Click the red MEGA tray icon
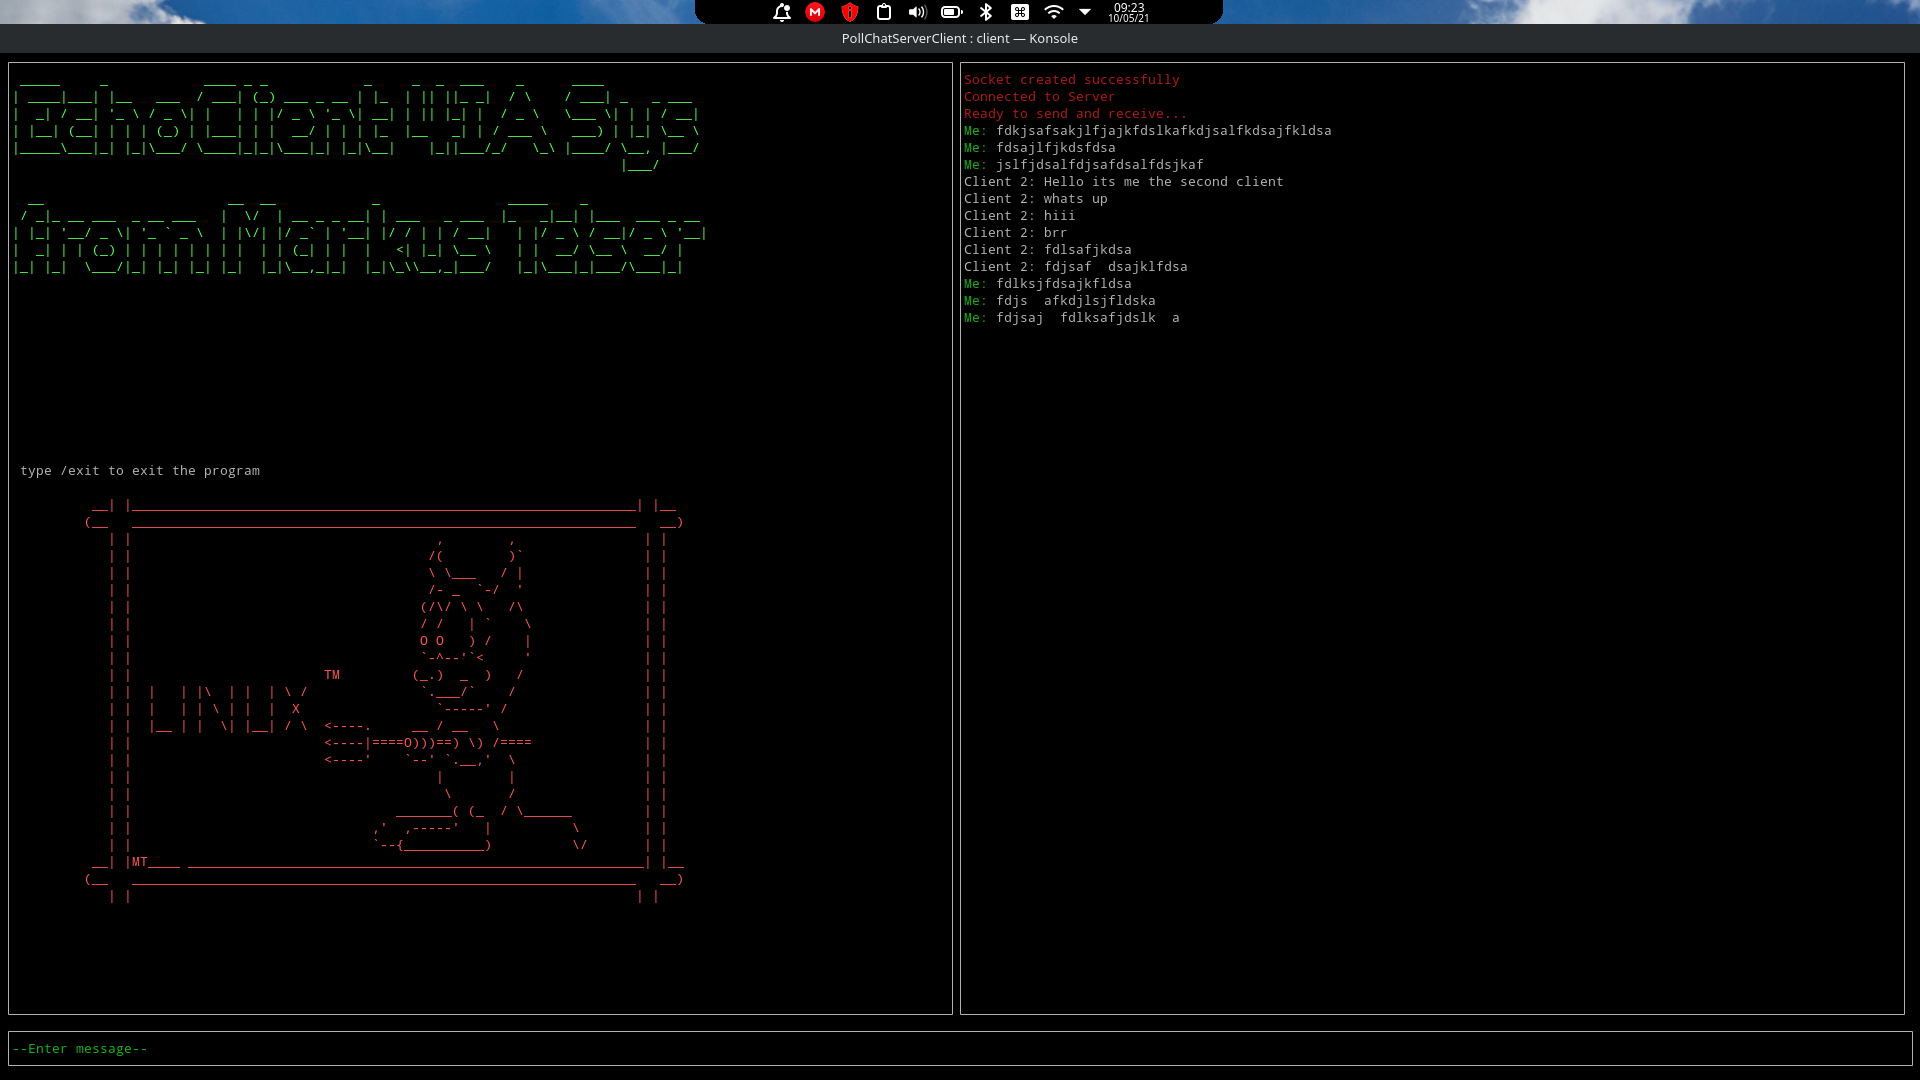 [815, 12]
